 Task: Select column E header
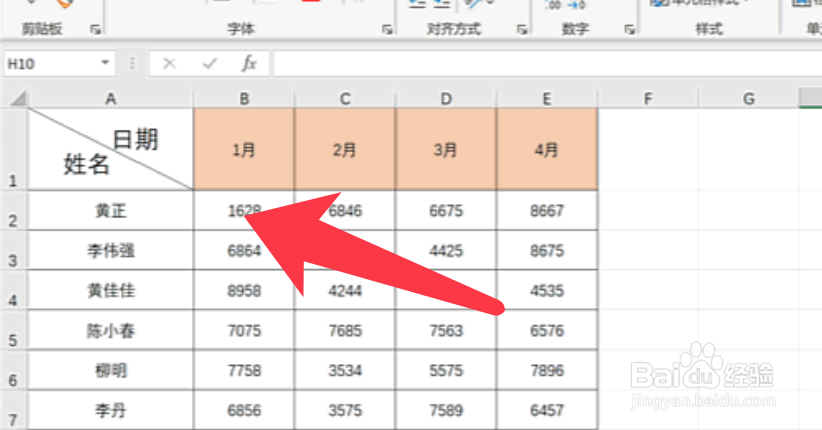tap(547, 98)
